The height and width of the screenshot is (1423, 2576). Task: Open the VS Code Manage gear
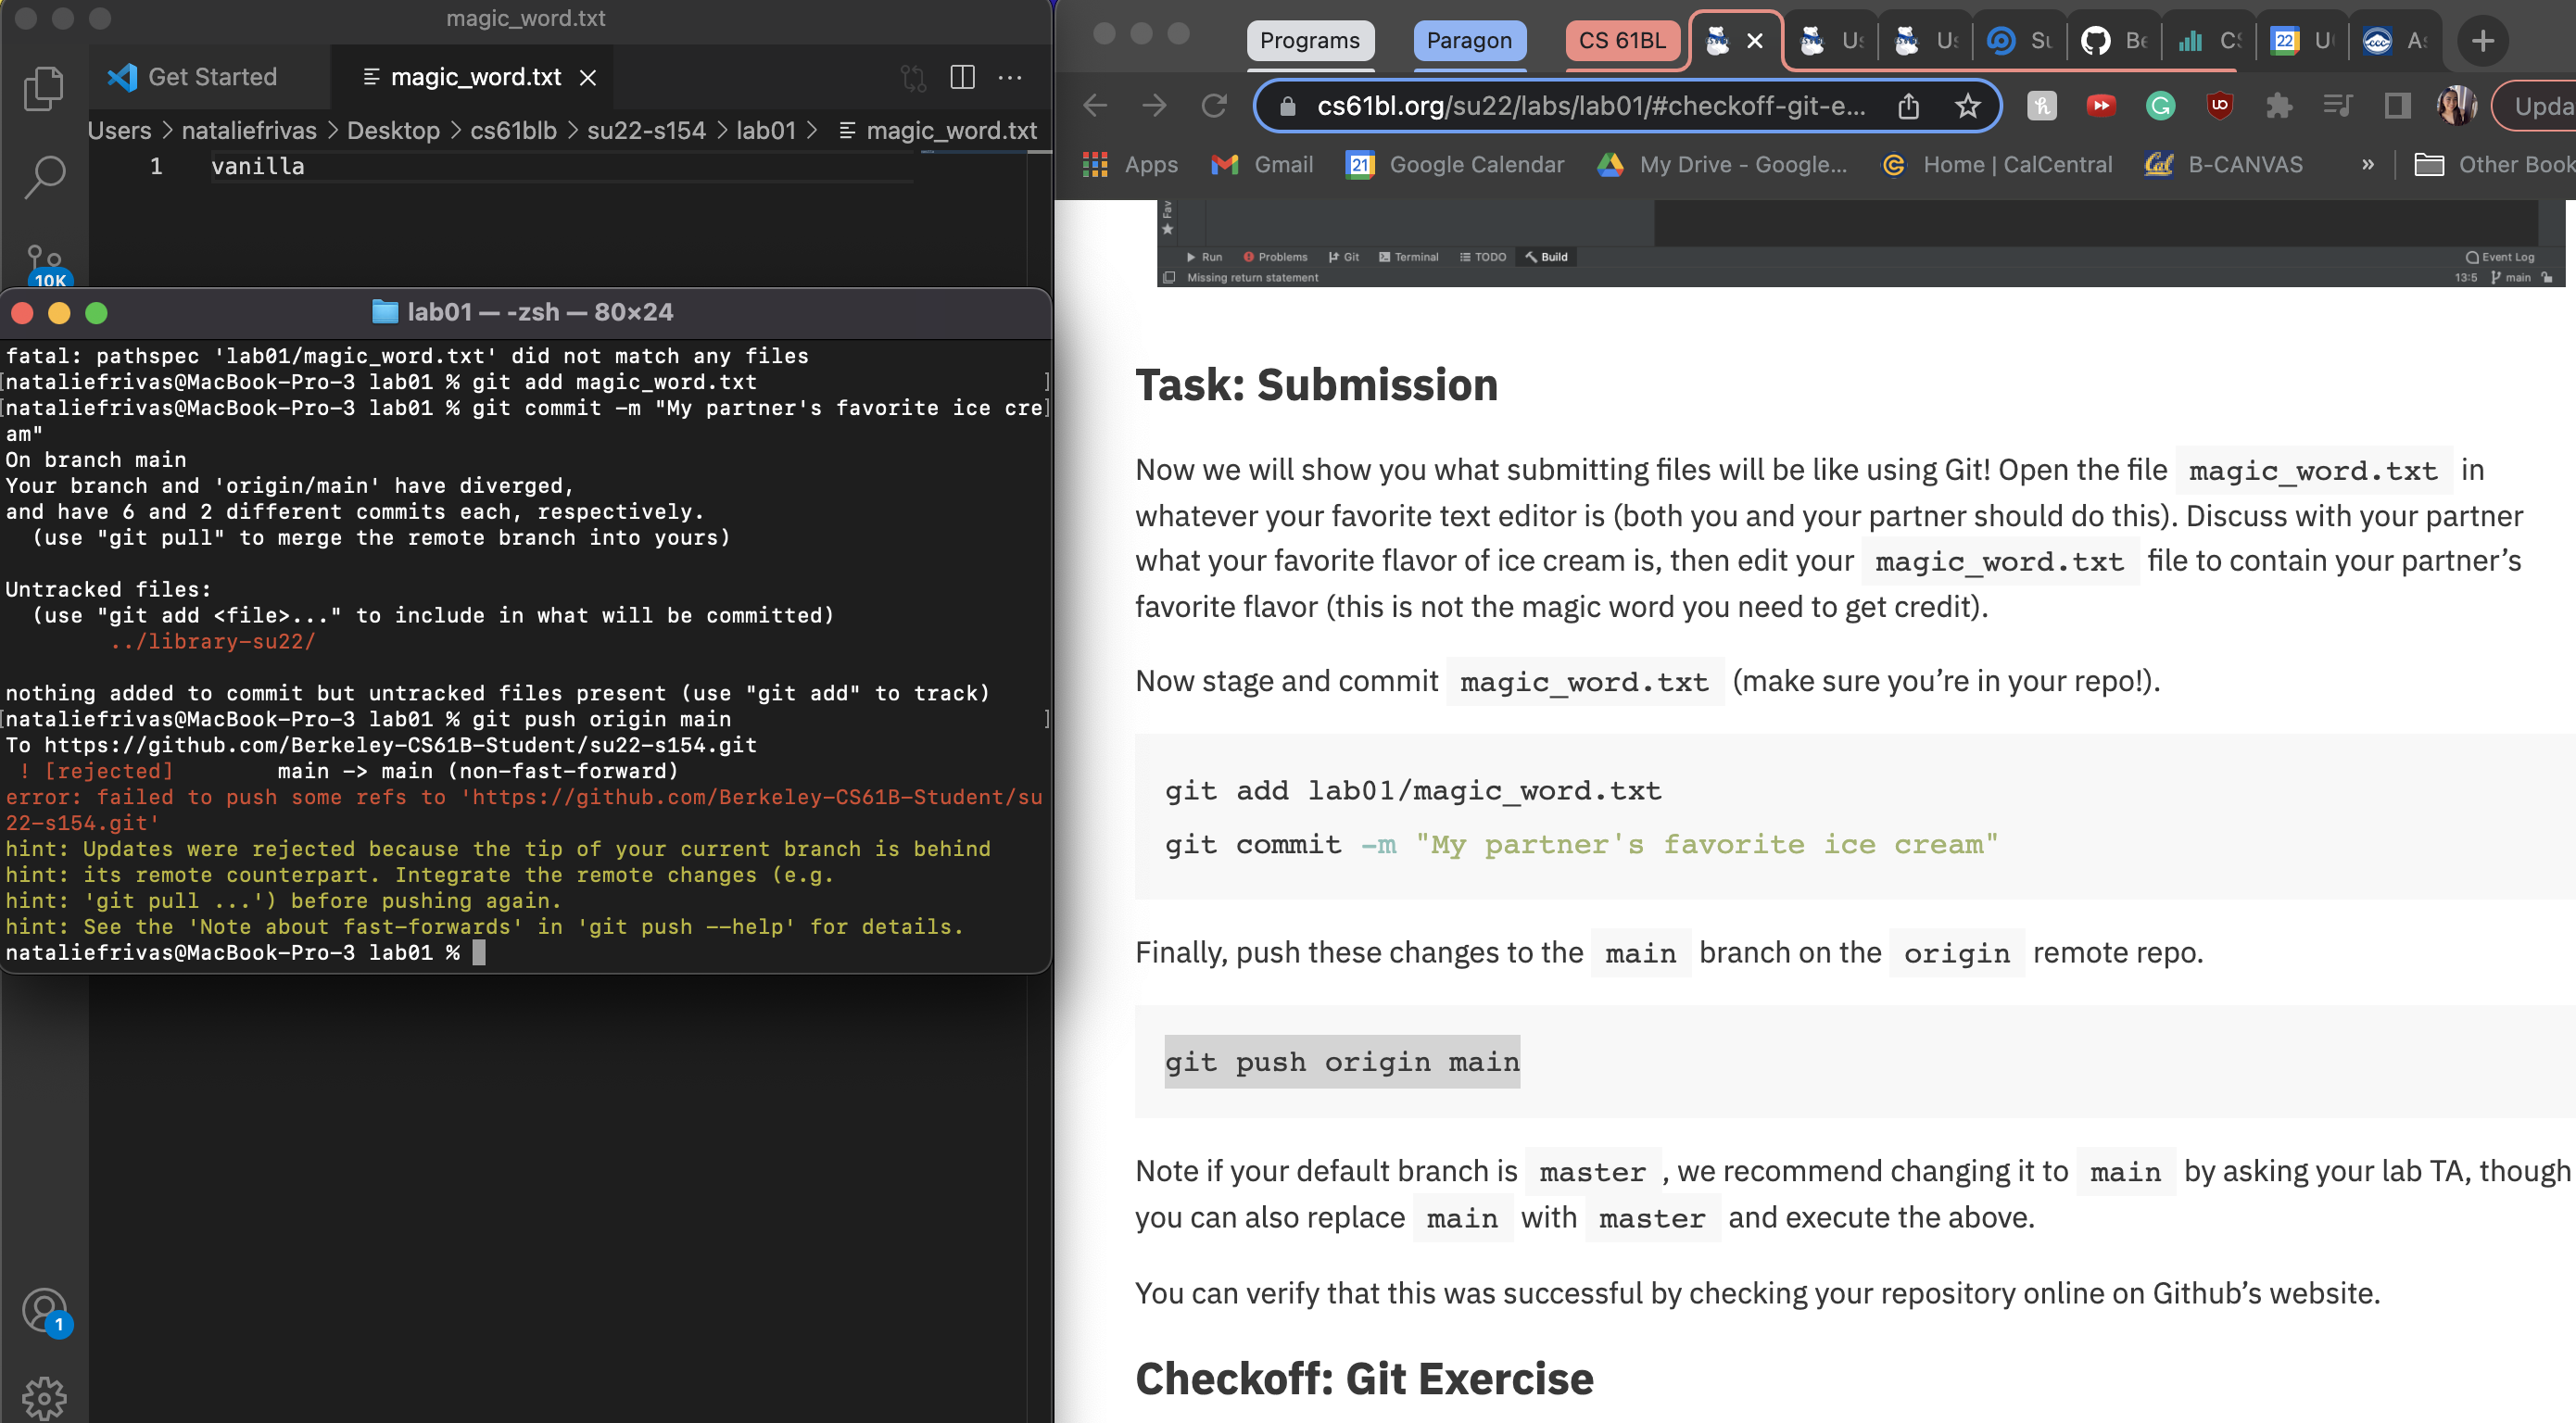point(44,1397)
